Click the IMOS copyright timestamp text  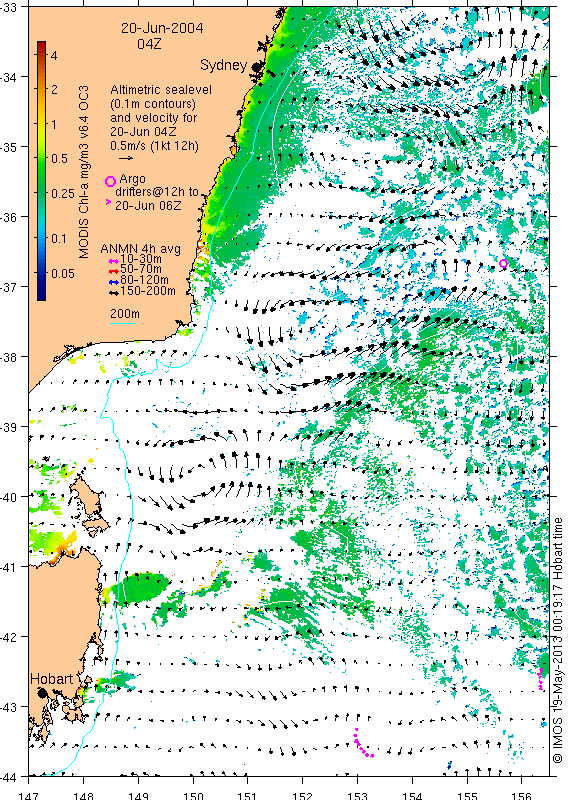point(558,640)
